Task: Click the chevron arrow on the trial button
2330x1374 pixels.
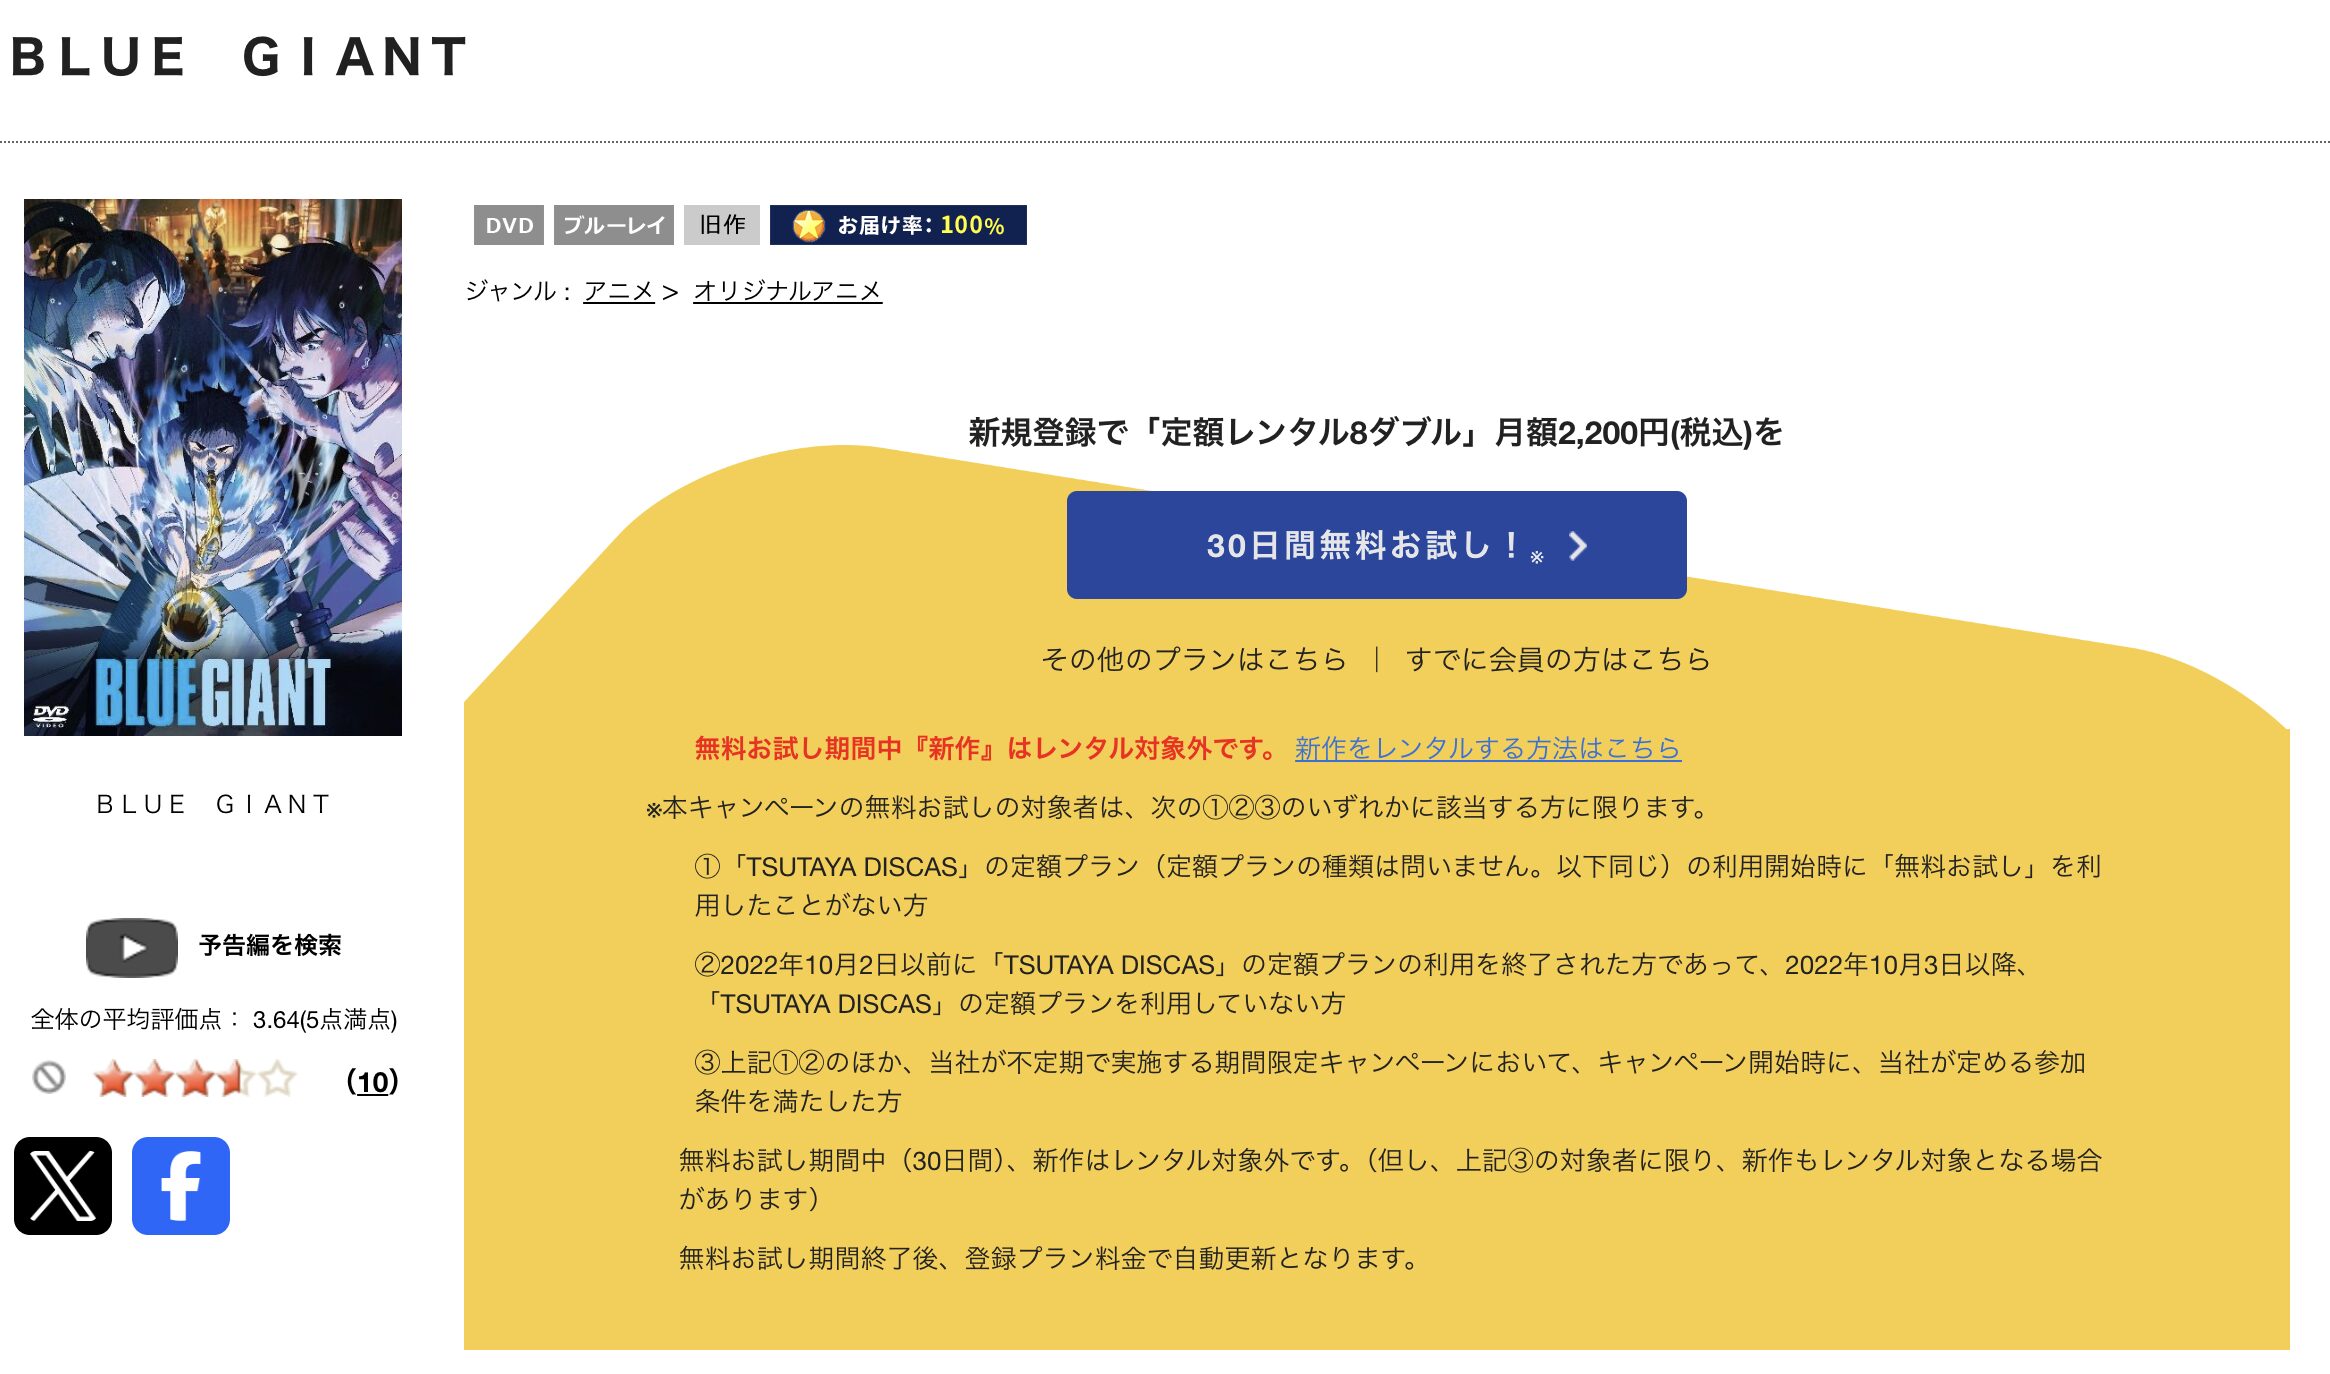Action: 1578,545
